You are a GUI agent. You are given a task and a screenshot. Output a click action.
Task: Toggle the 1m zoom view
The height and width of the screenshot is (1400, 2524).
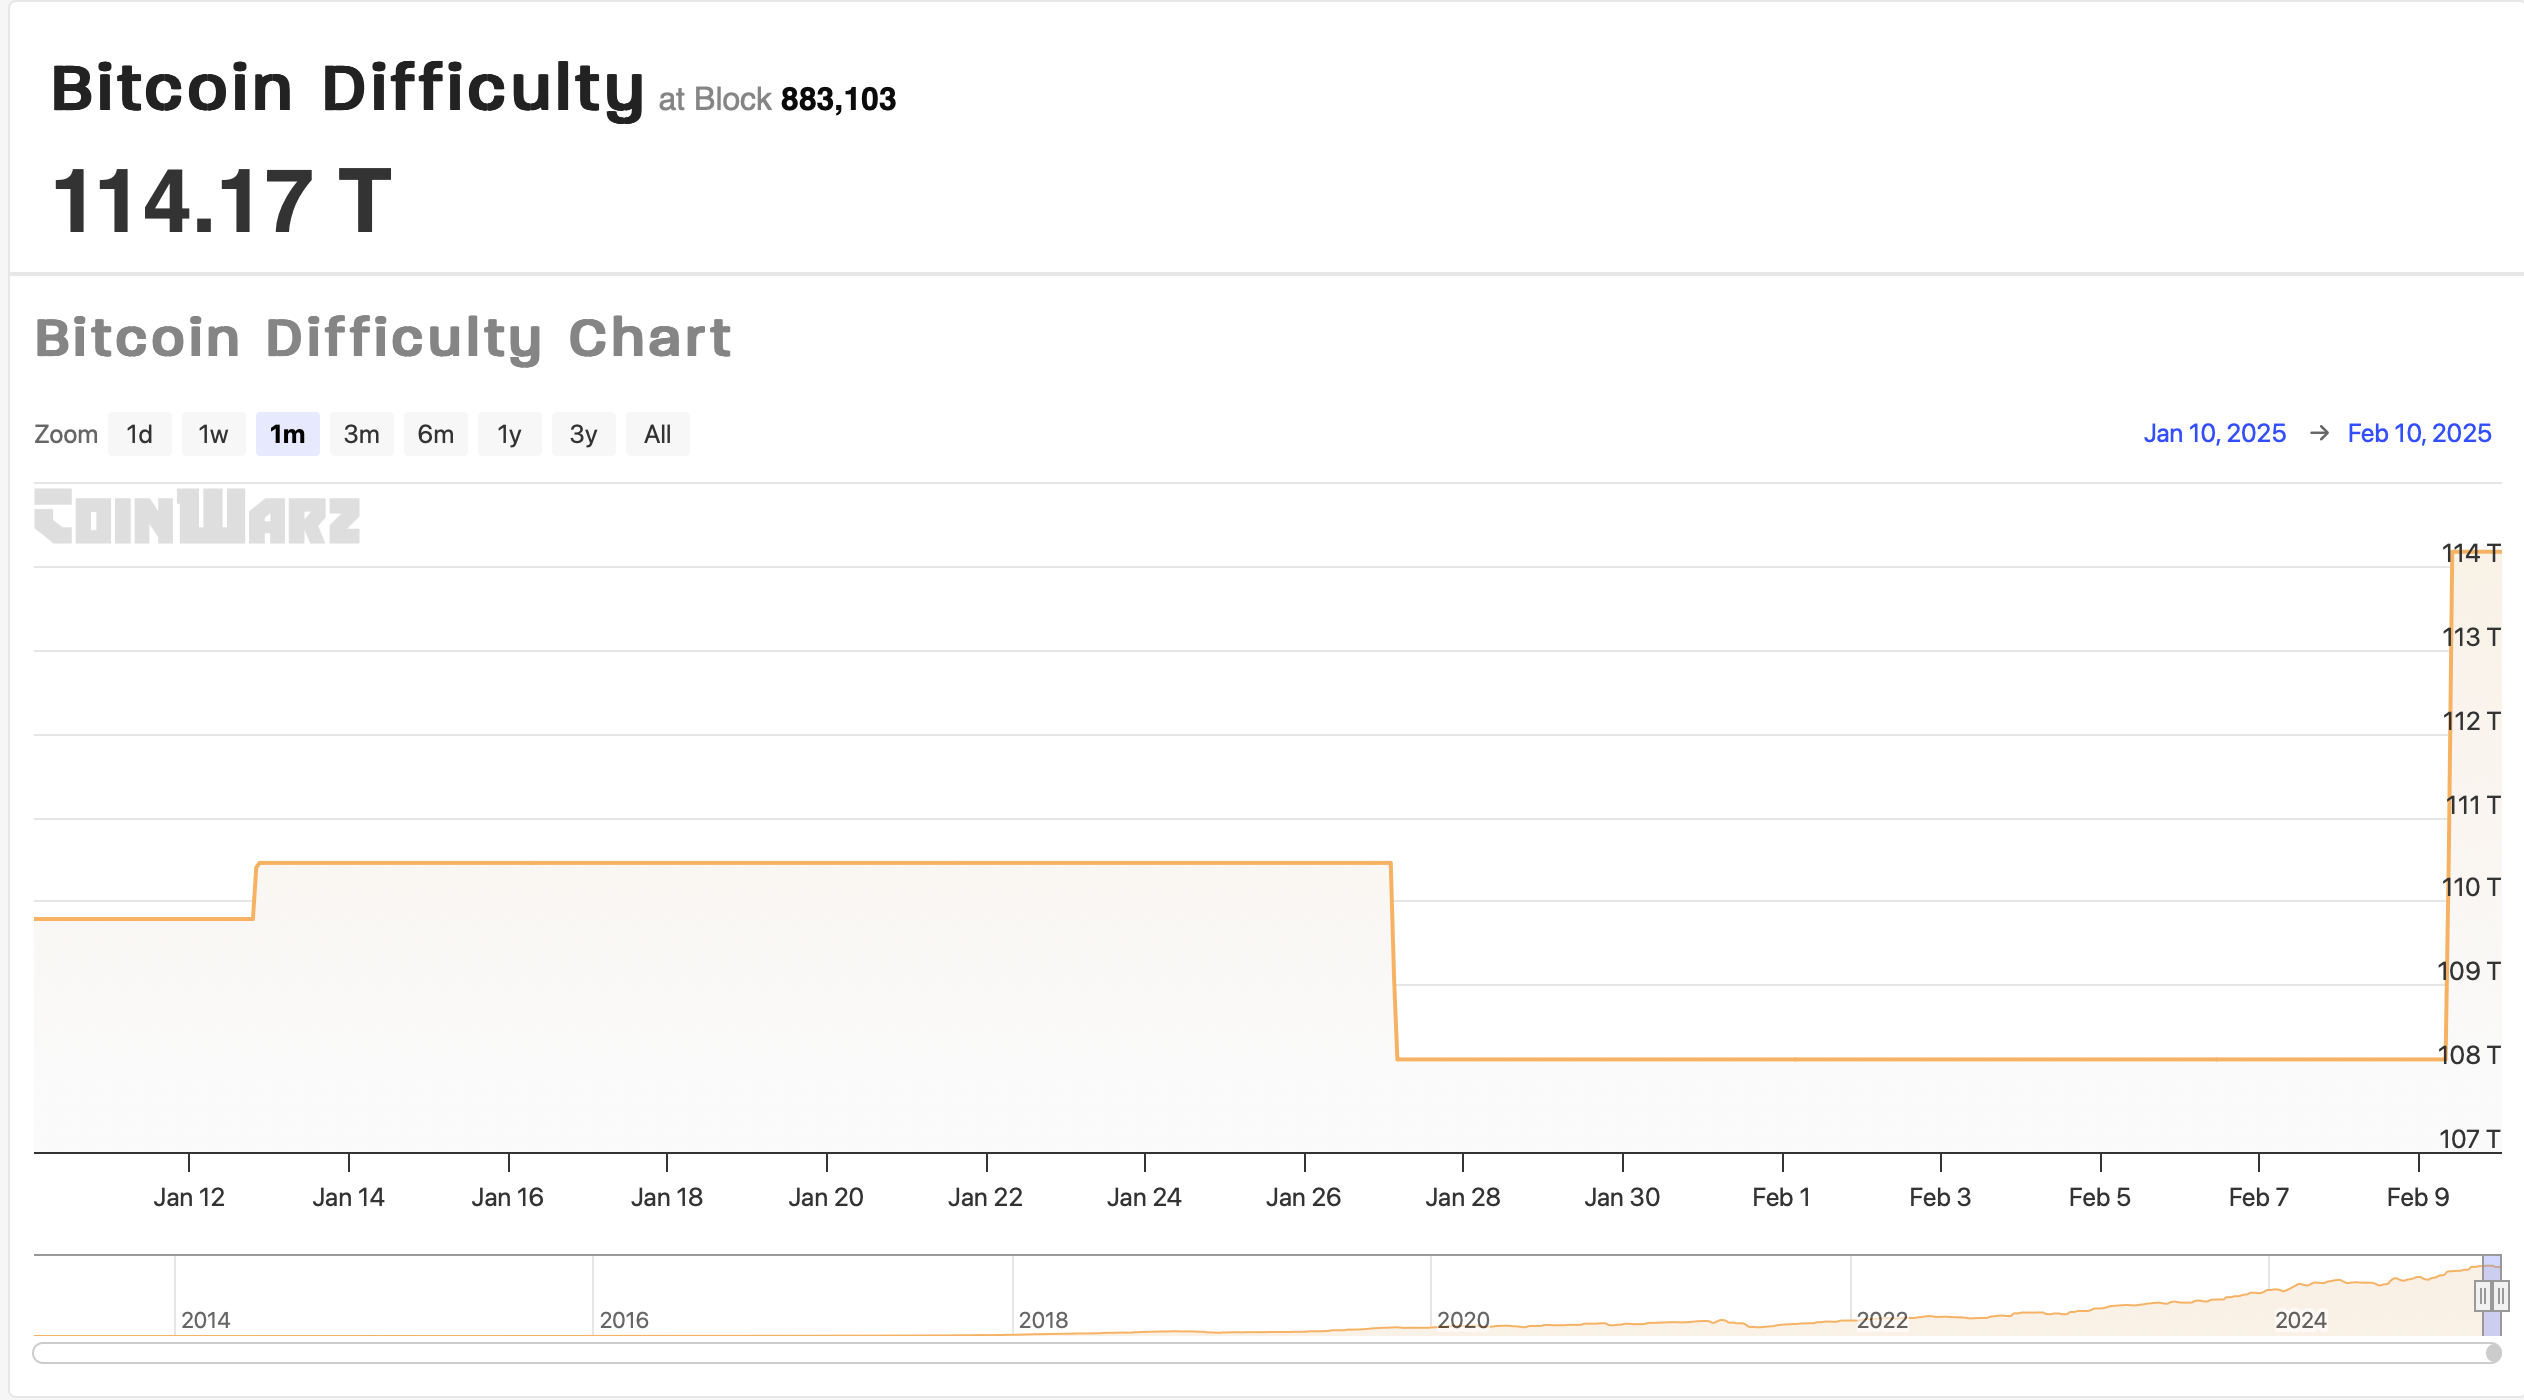coord(286,434)
